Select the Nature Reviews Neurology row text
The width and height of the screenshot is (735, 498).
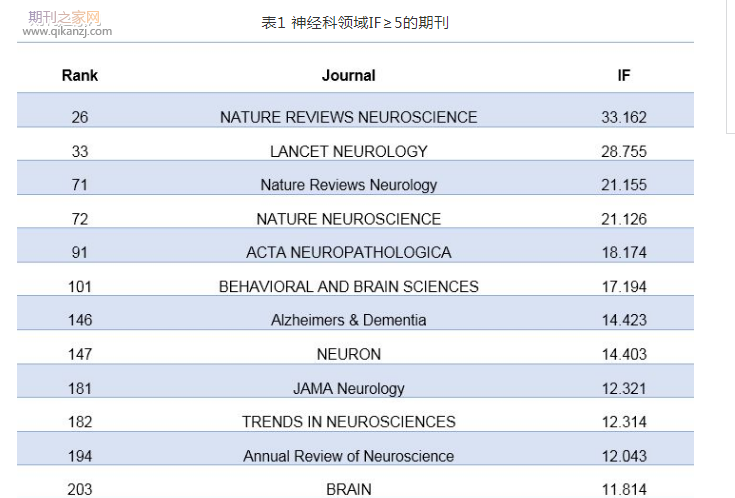349,185
